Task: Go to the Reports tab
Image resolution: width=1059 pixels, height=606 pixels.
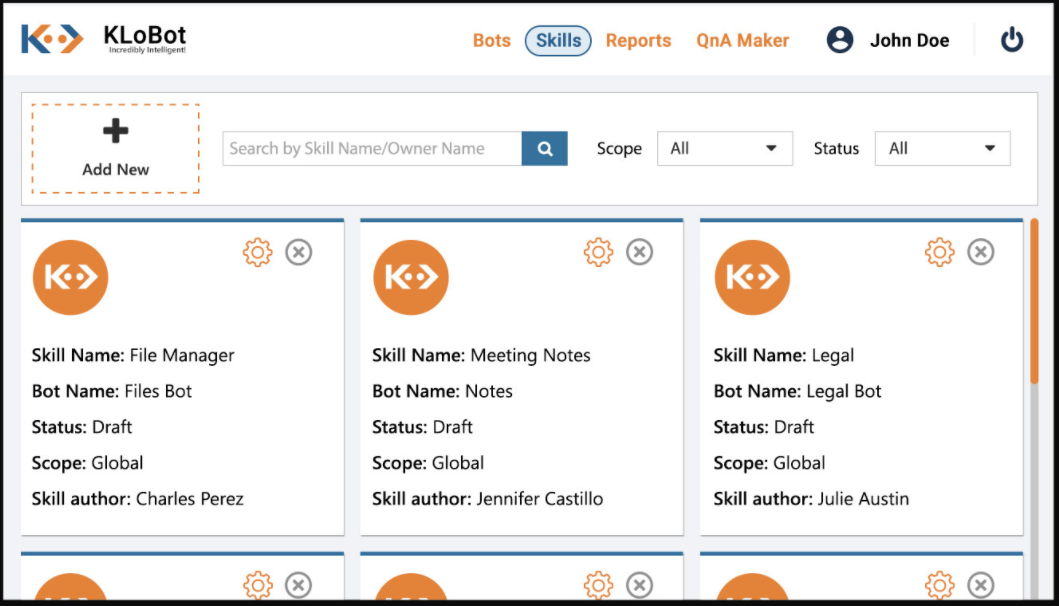Action: click(x=638, y=41)
